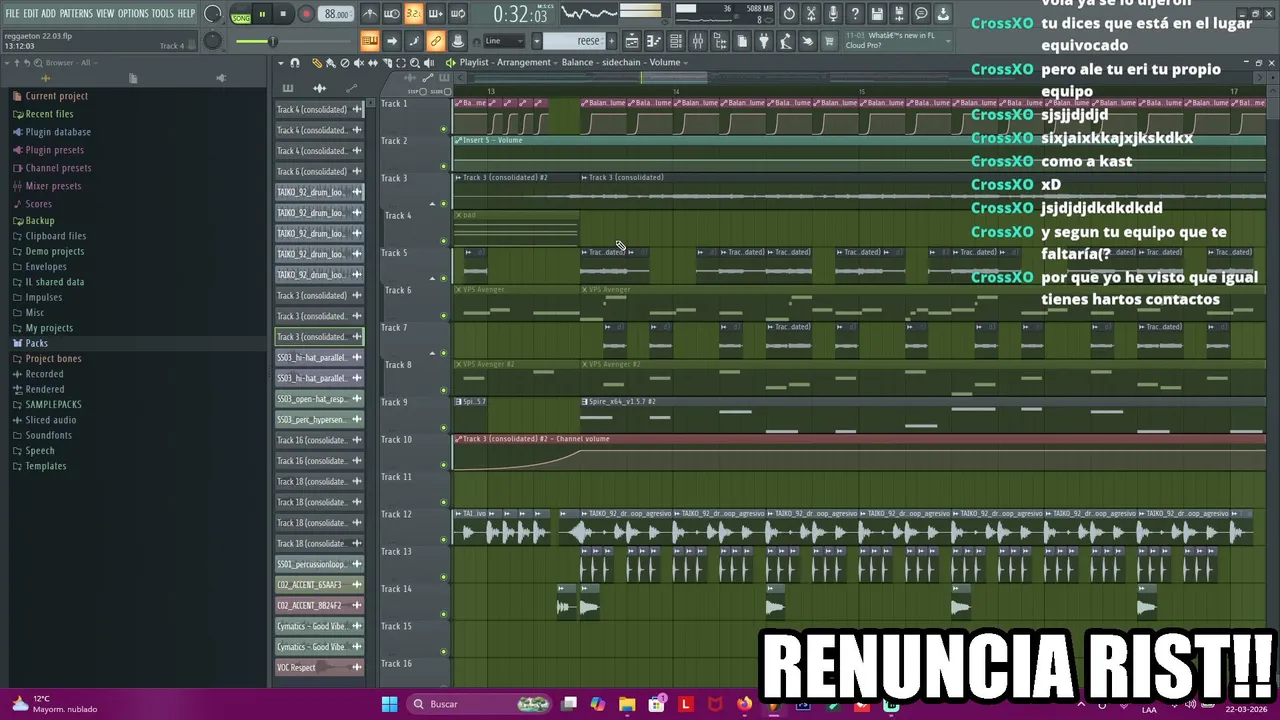Open the Windows Start button
The width and height of the screenshot is (1280, 720).
[389, 704]
